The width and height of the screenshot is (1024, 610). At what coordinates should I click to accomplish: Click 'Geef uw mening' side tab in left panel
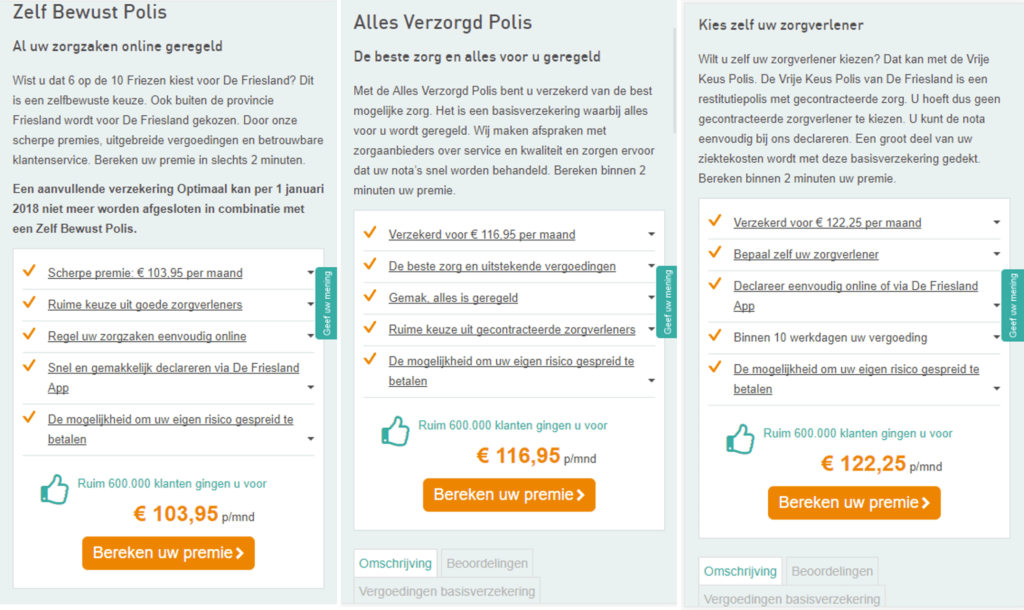tap(324, 303)
